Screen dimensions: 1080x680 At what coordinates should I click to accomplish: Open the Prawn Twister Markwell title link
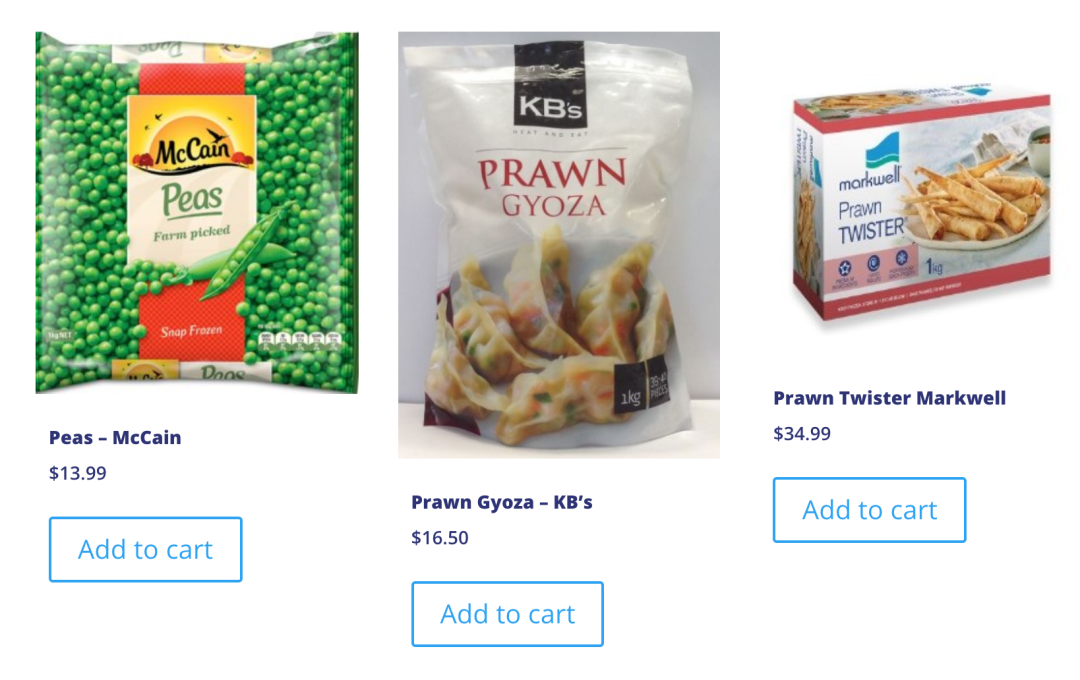pyautogui.click(x=889, y=398)
